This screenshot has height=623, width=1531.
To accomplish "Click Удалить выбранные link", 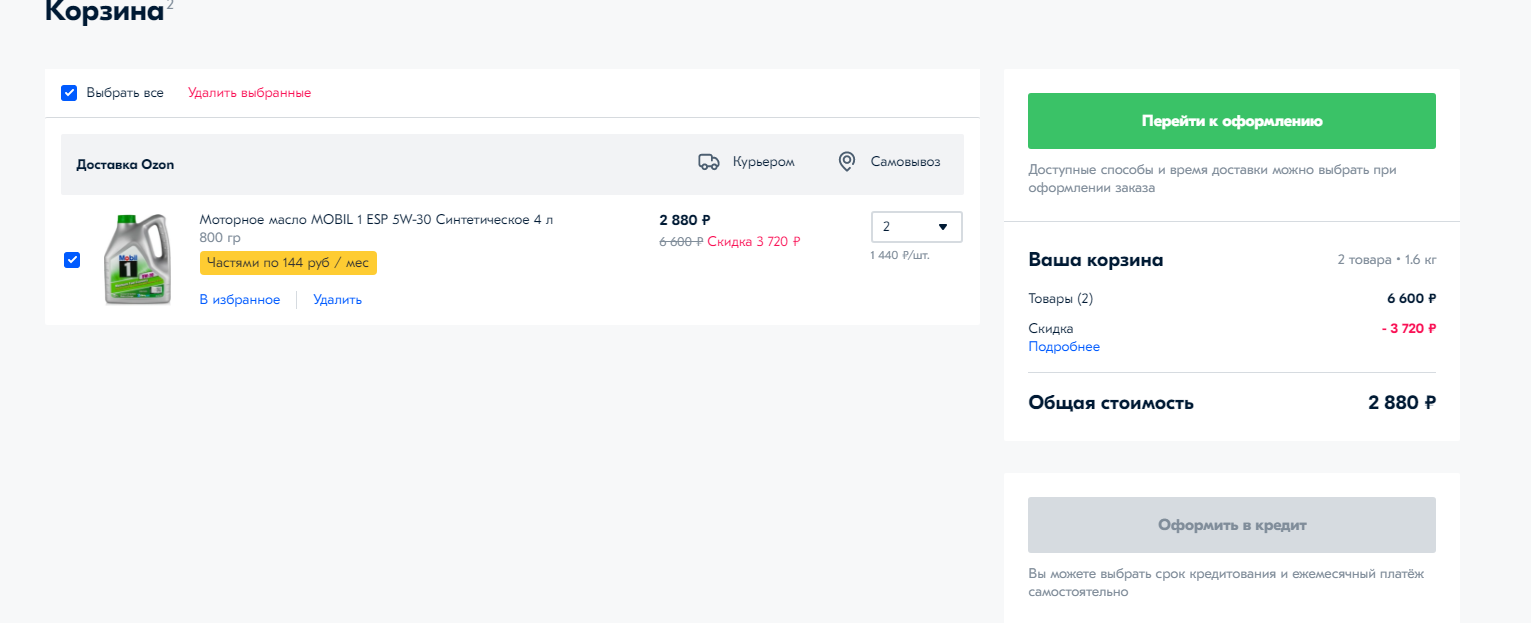I will 249,93.
